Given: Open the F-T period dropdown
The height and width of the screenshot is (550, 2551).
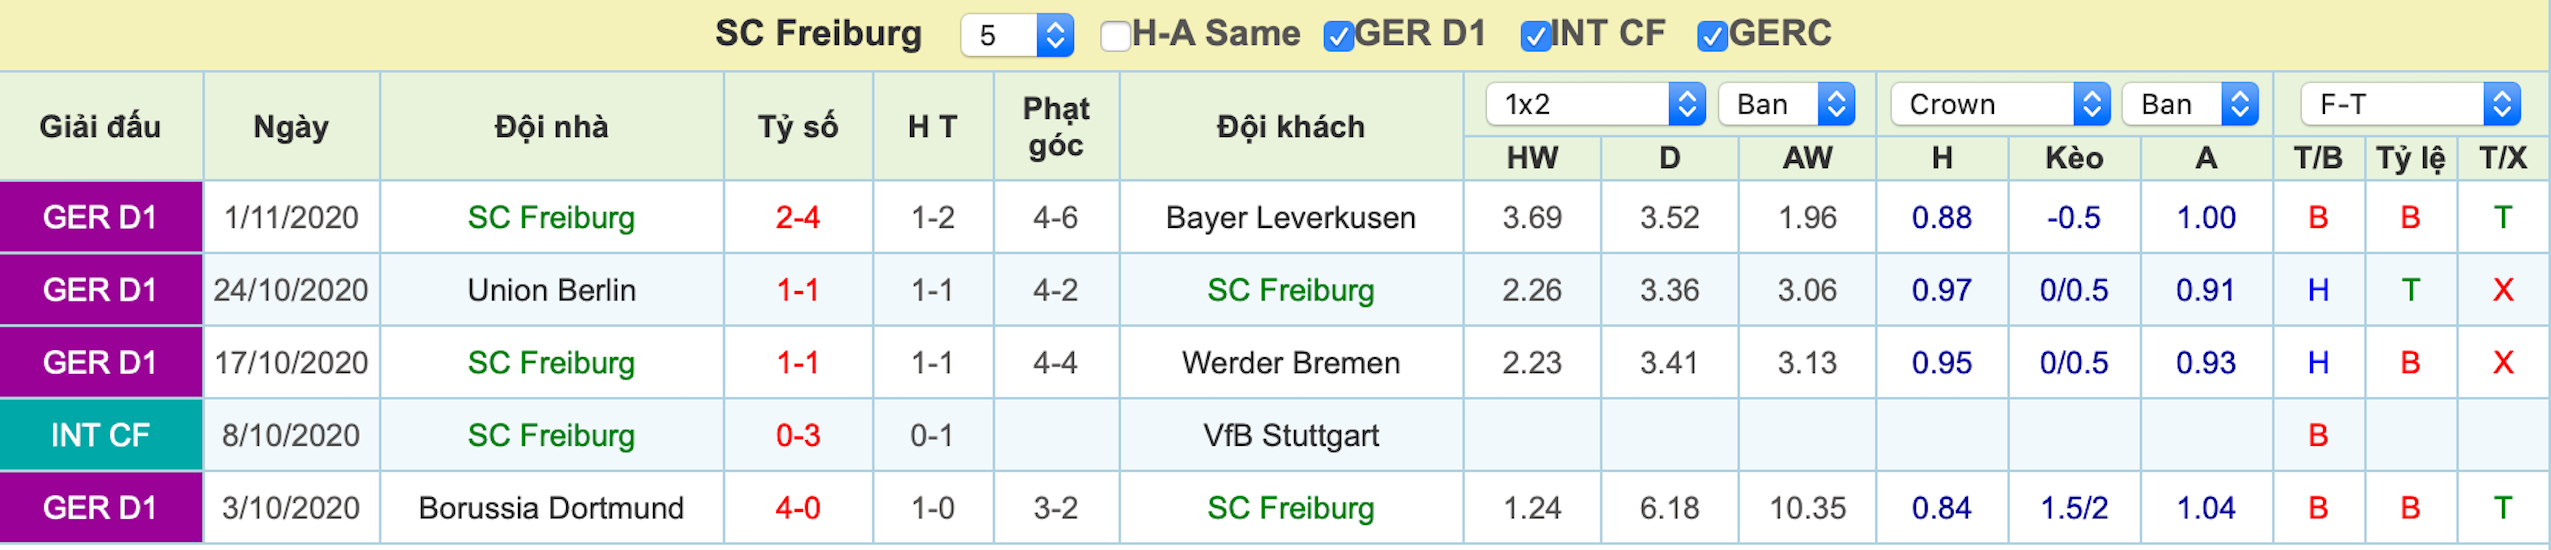Looking at the screenshot, I should (x=2411, y=104).
